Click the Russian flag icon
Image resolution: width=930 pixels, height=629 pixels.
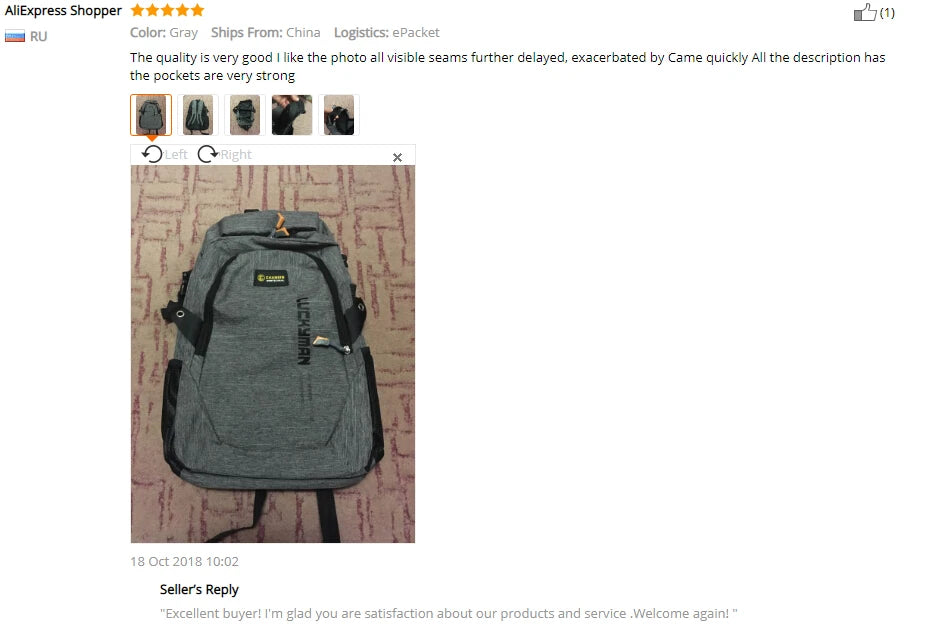pyautogui.click(x=15, y=36)
